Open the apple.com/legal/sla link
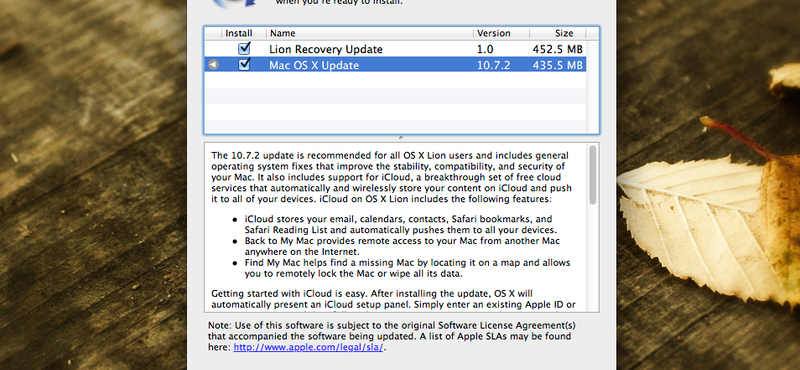The width and height of the screenshot is (800, 370). [309, 348]
